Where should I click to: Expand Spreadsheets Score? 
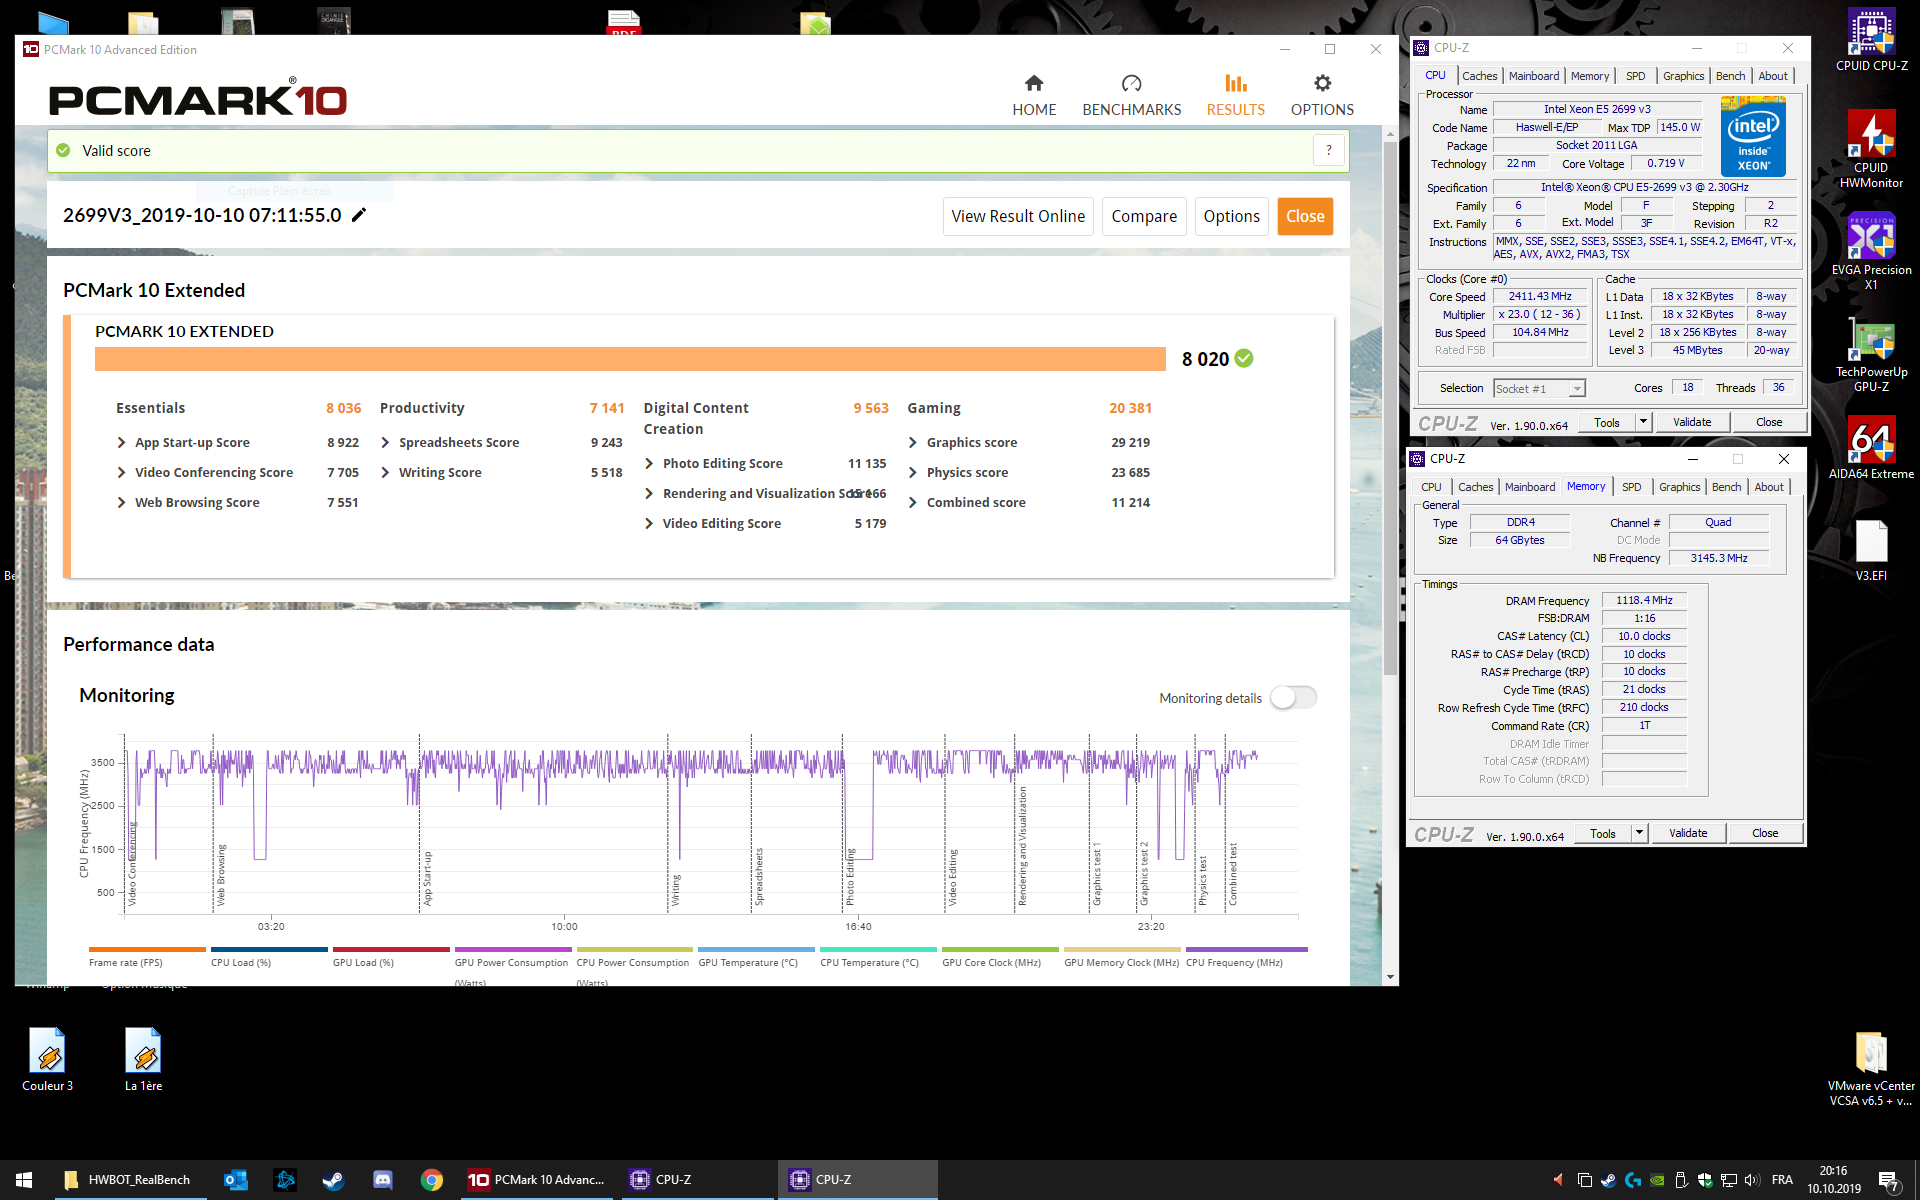click(385, 442)
